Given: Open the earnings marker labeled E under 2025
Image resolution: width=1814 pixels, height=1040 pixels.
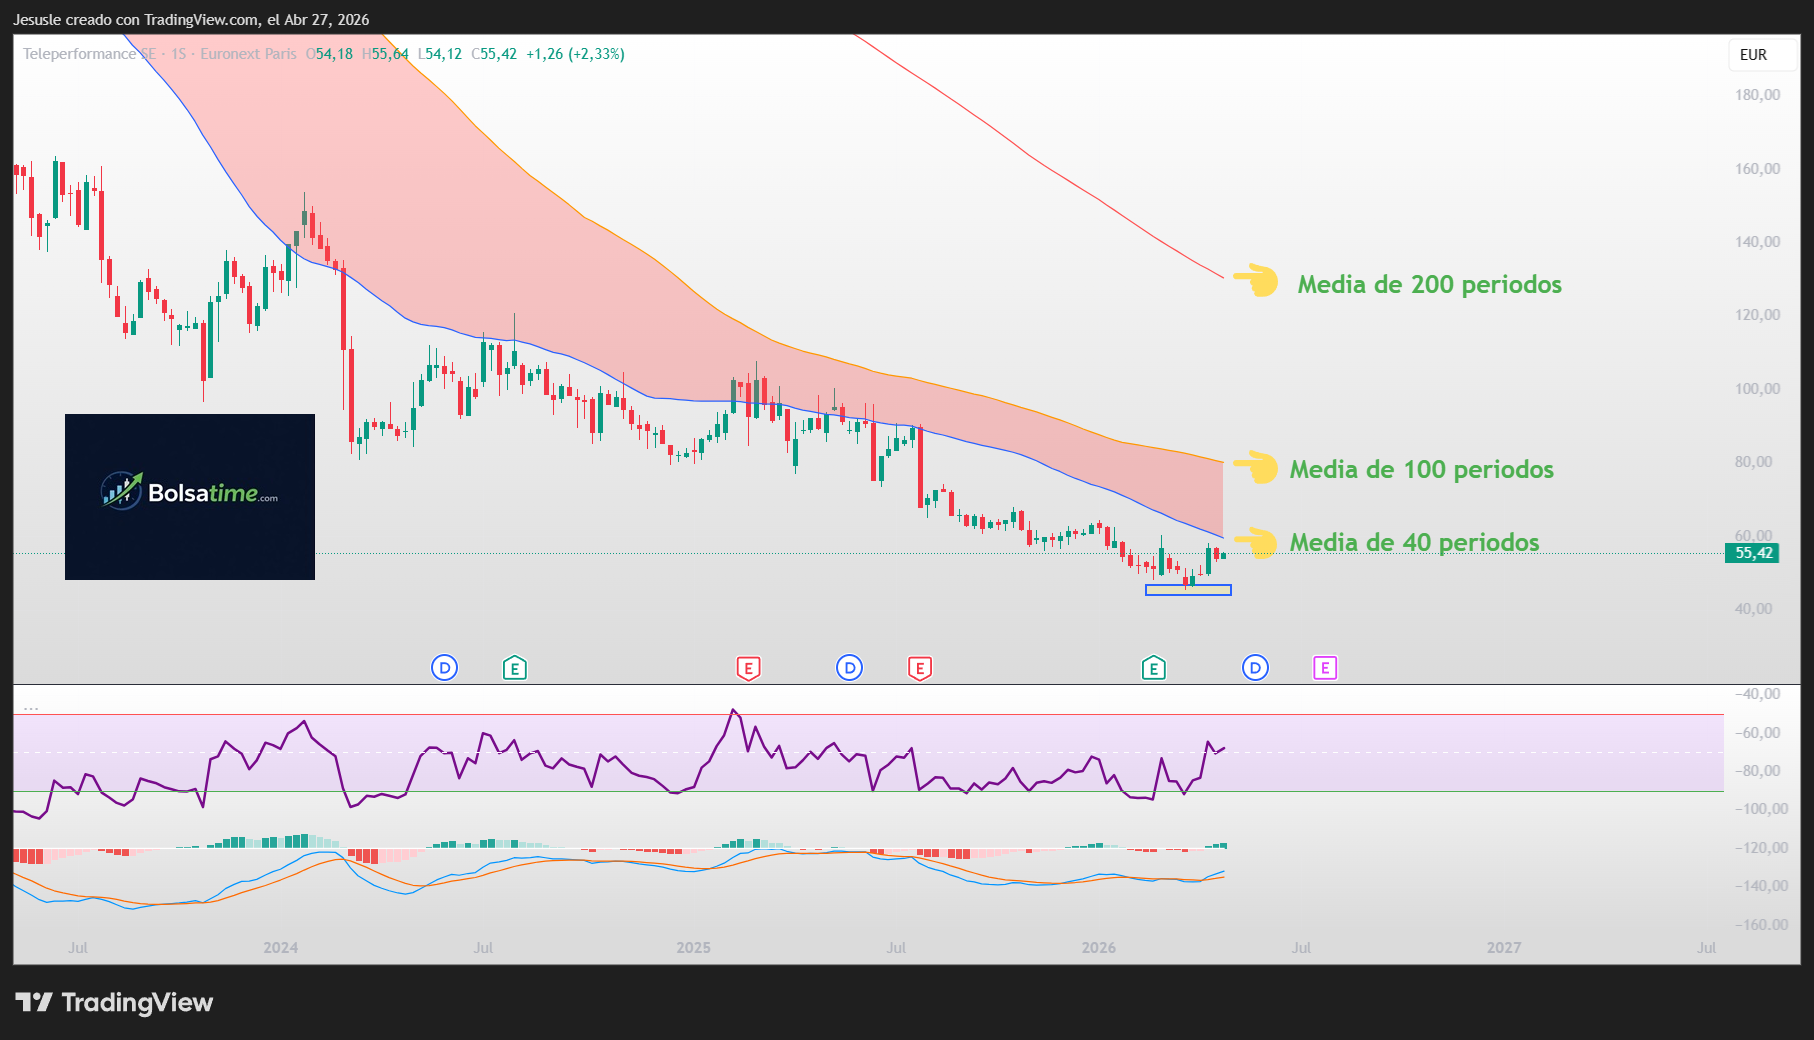Looking at the screenshot, I should 749,667.
